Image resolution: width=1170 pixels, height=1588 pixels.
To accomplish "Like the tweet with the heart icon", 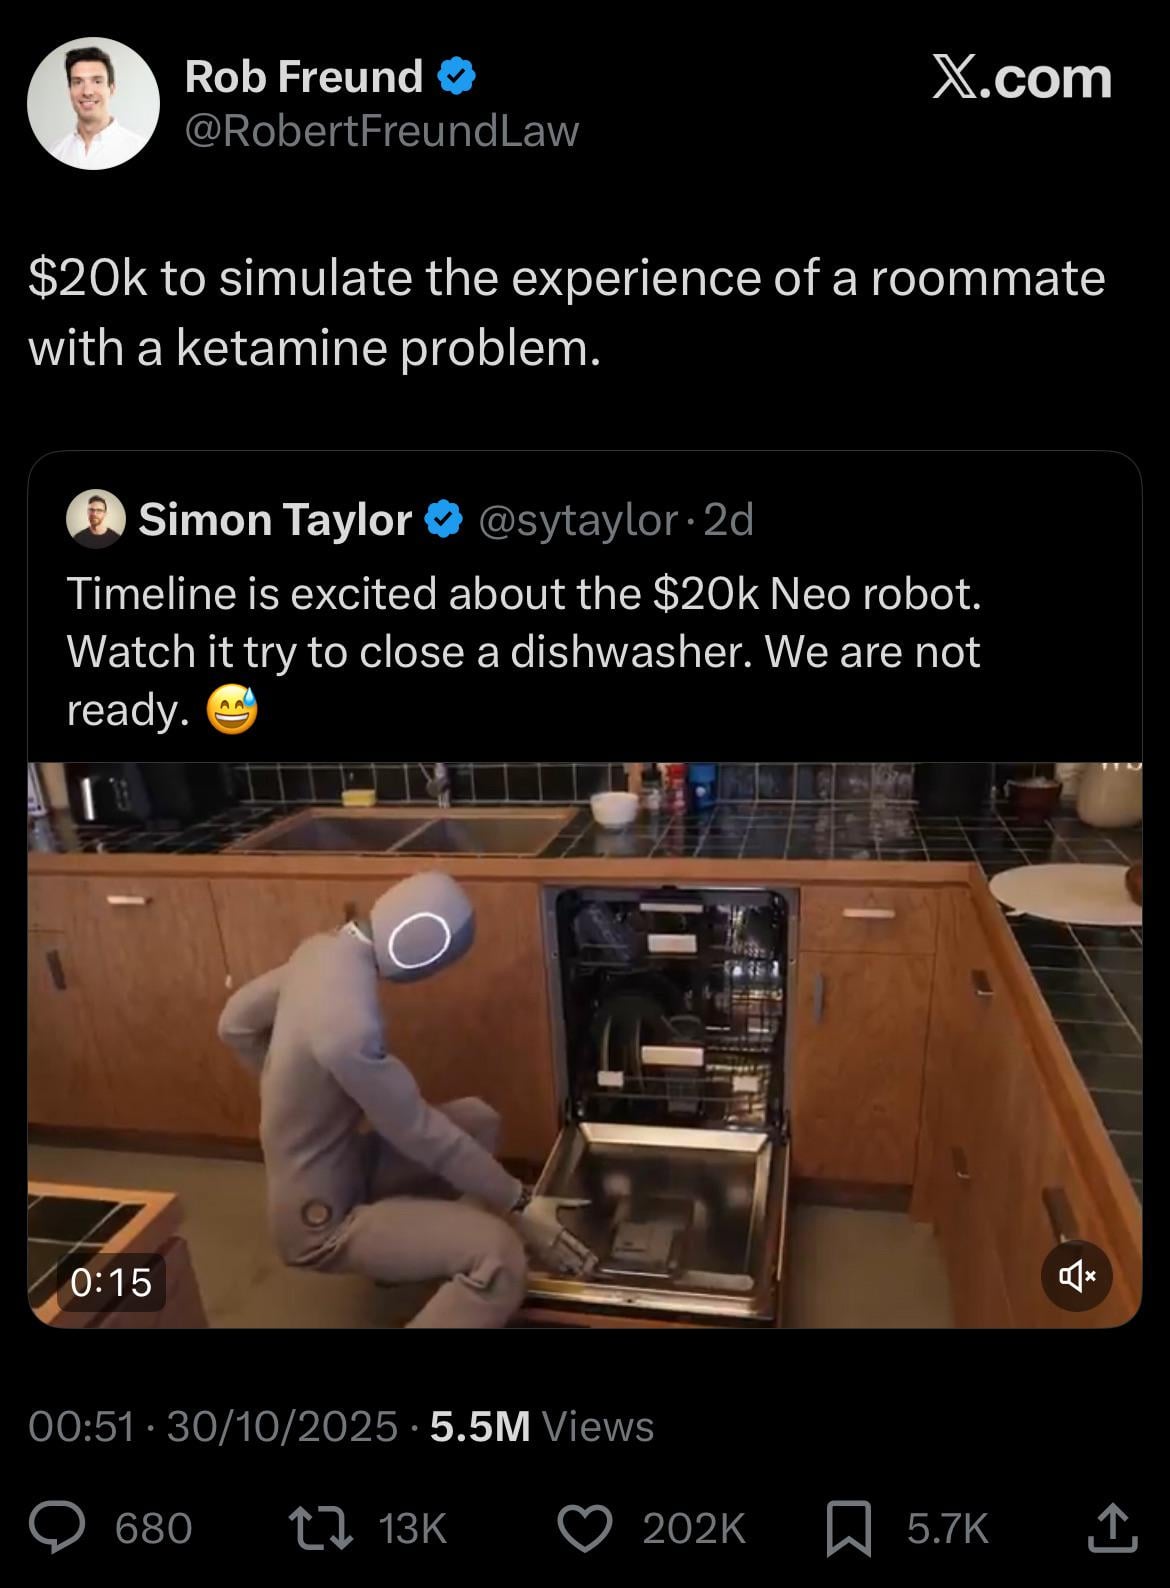I will 584,1528.
